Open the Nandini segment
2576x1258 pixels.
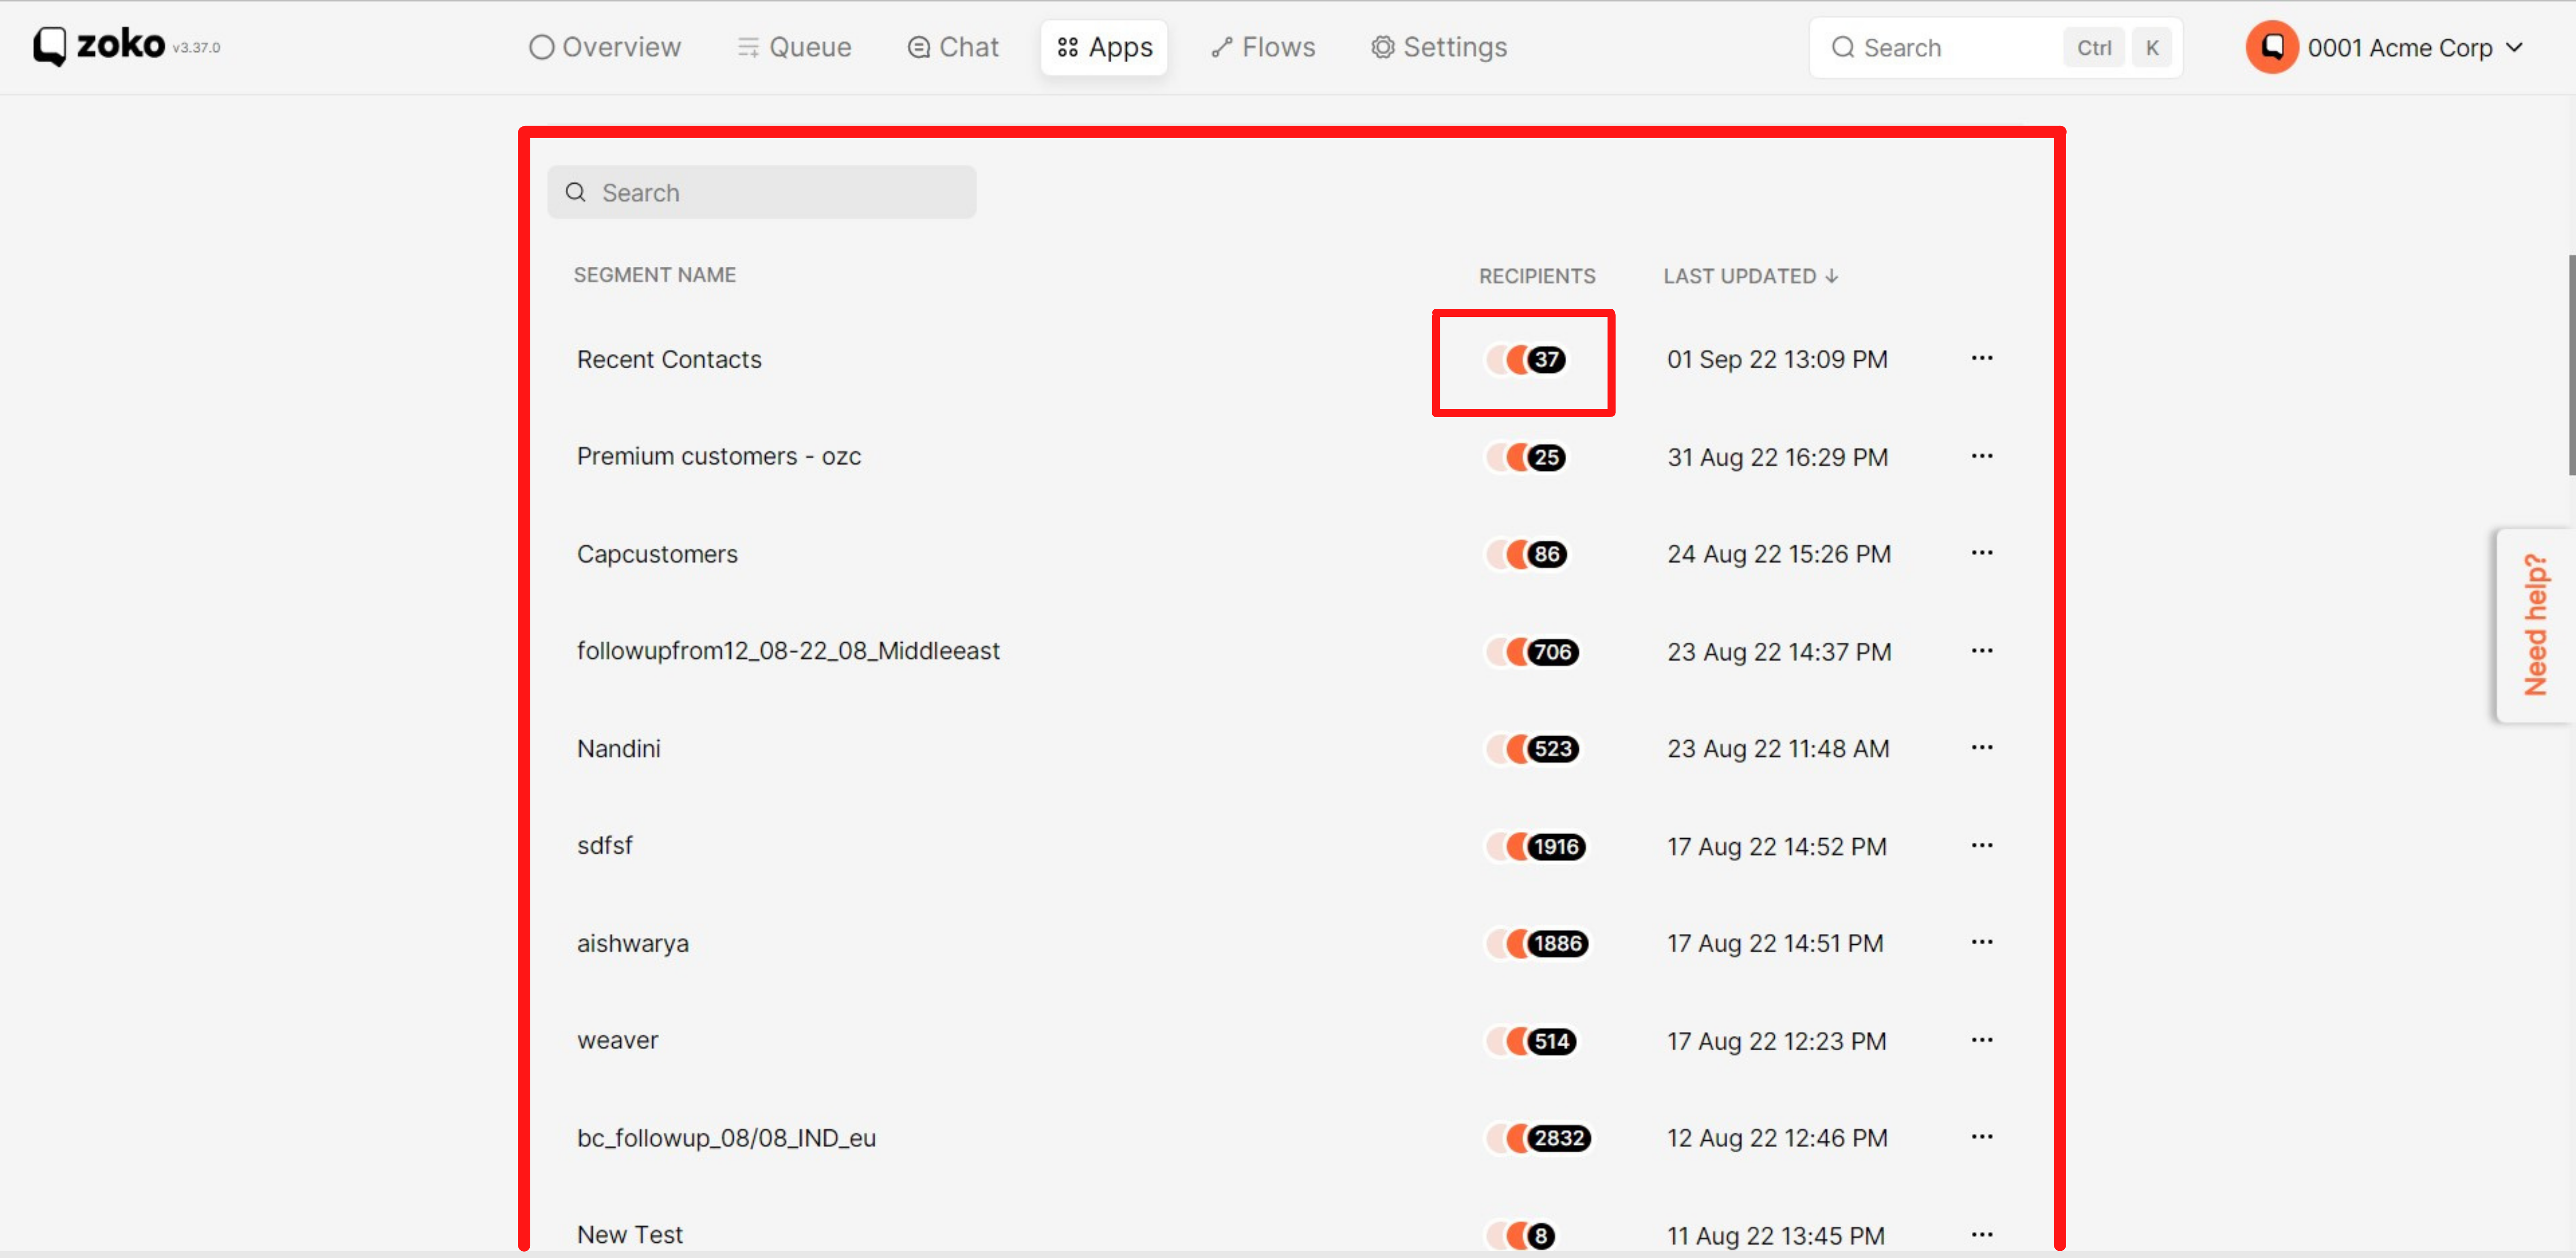pyautogui.click(x=618, y=749)
